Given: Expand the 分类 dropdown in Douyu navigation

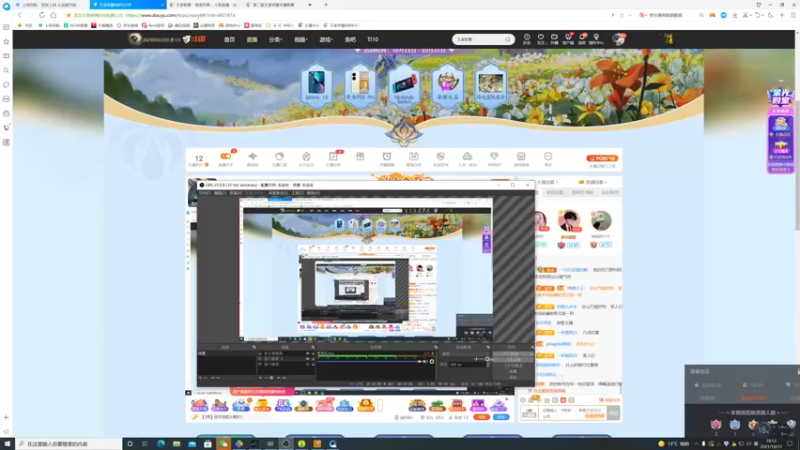Looking at the screenshot, I should (x=275, y=39).
